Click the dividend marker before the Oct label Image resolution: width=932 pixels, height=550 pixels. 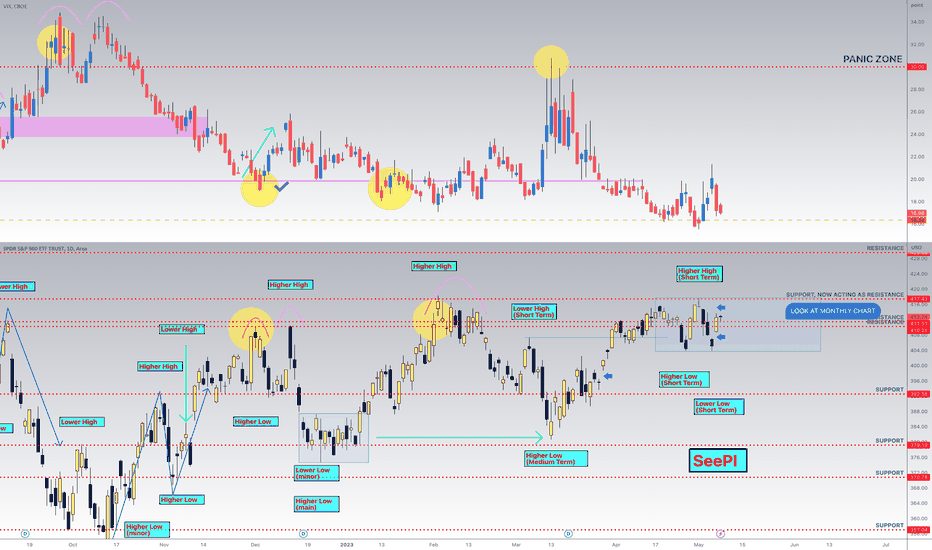pos(25,534)
